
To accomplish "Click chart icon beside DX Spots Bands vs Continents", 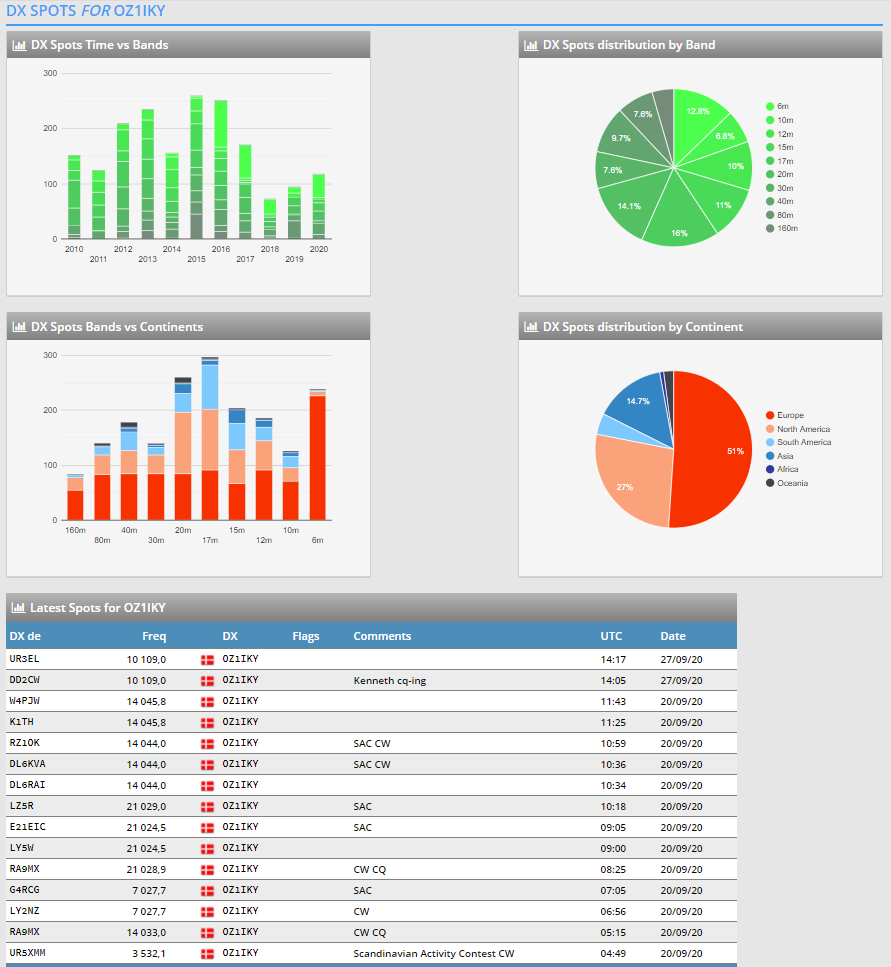I will pyautogui.click(x=19, y=327).
